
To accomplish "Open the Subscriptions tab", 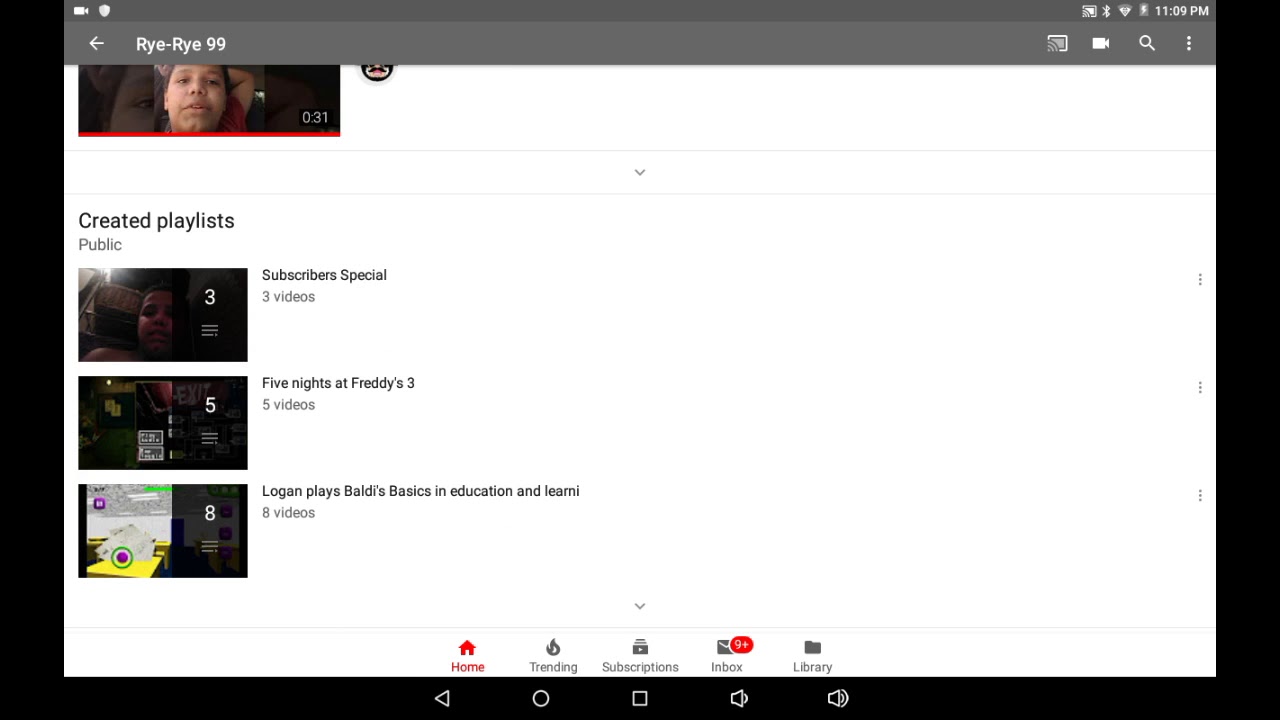I will [640, 656].
